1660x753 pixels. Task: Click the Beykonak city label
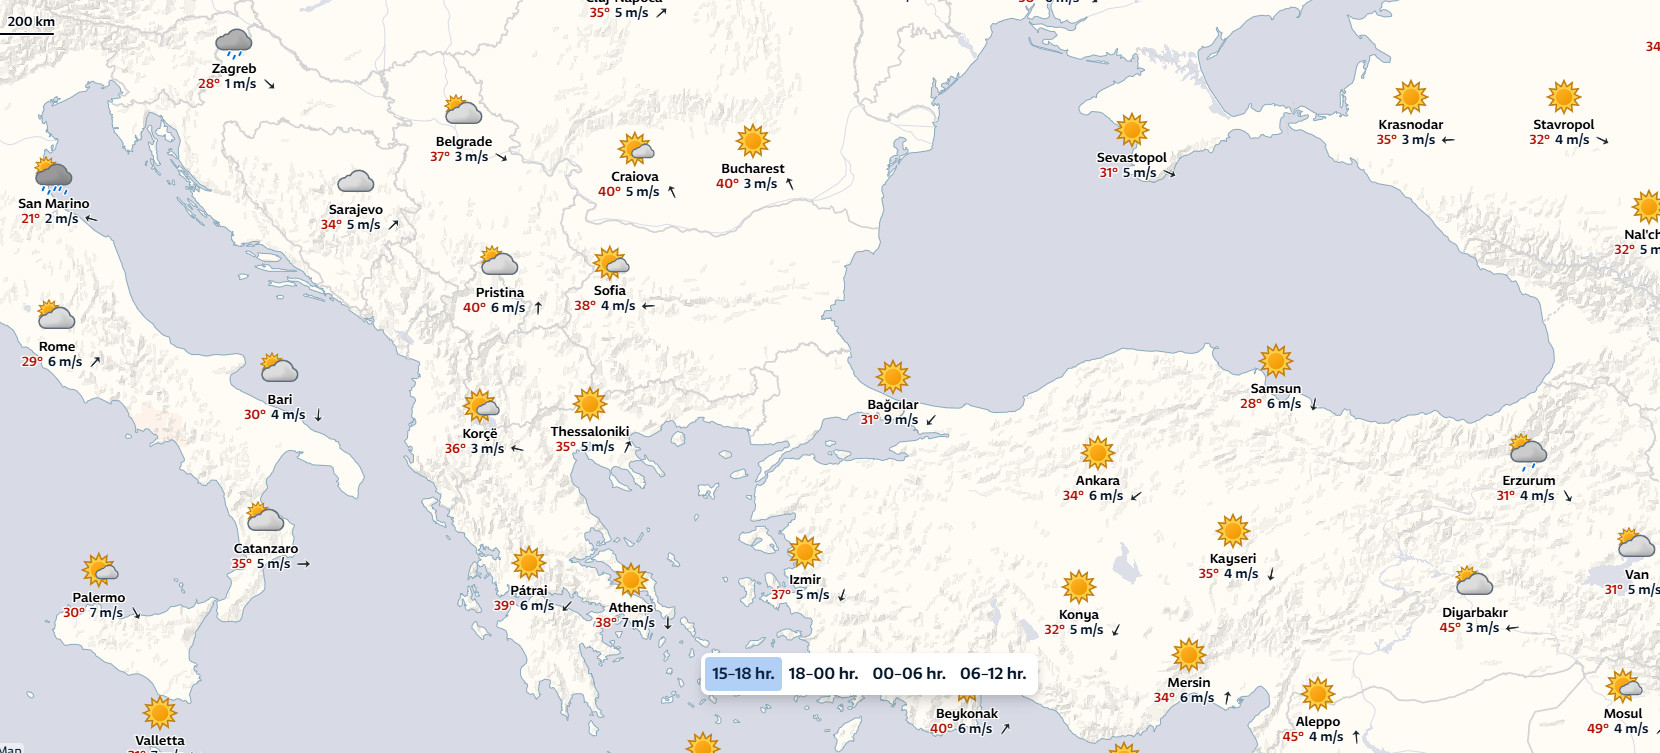click(967, 714)
